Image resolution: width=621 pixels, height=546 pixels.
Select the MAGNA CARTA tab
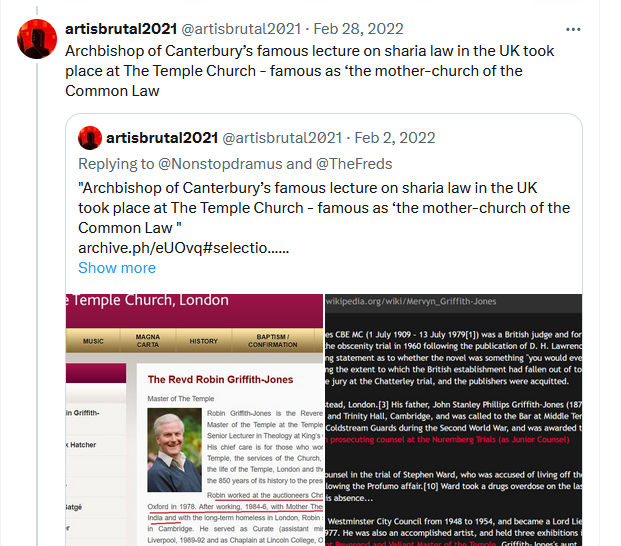coord(148,341)
